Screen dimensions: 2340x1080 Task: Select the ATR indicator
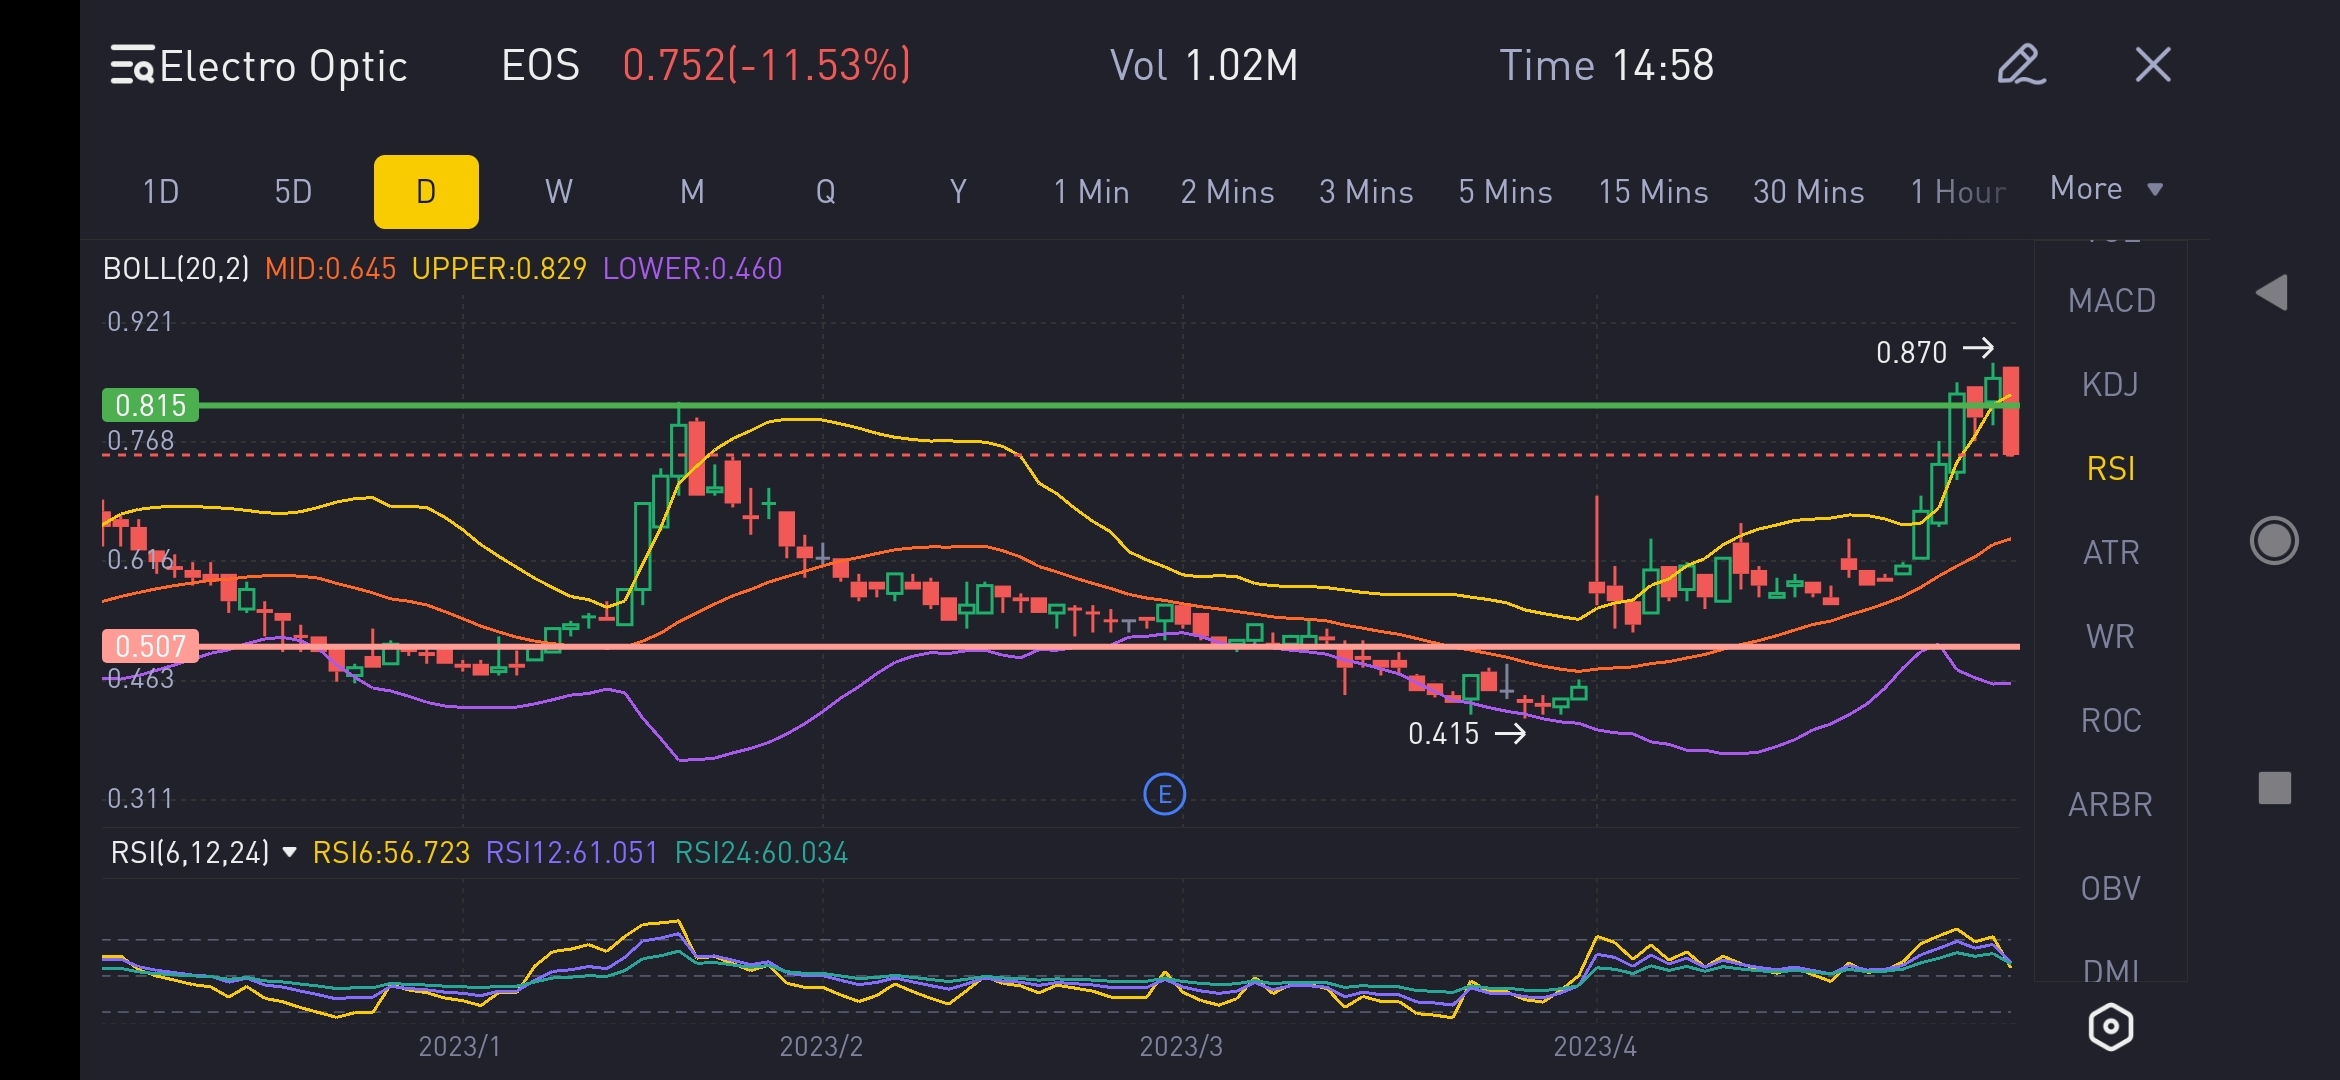click(x=2110, y=553)
